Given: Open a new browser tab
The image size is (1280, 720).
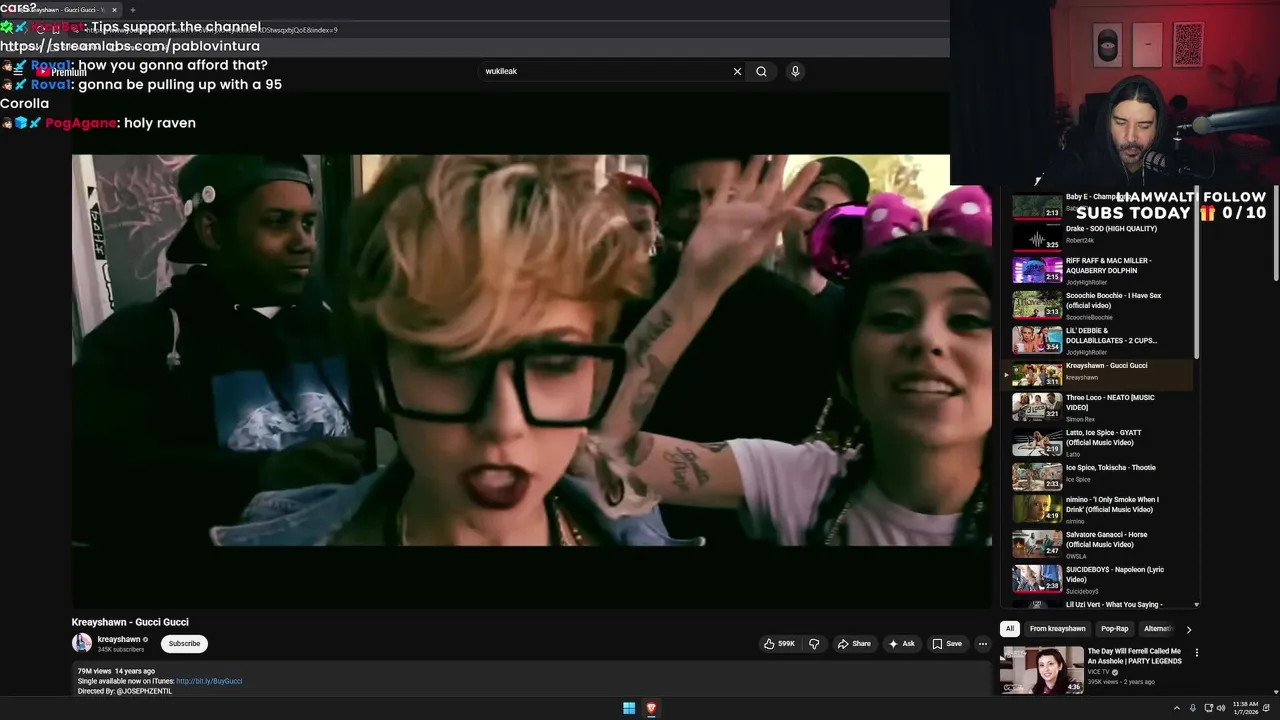Looking at the screenshot, I should (132, 10).
